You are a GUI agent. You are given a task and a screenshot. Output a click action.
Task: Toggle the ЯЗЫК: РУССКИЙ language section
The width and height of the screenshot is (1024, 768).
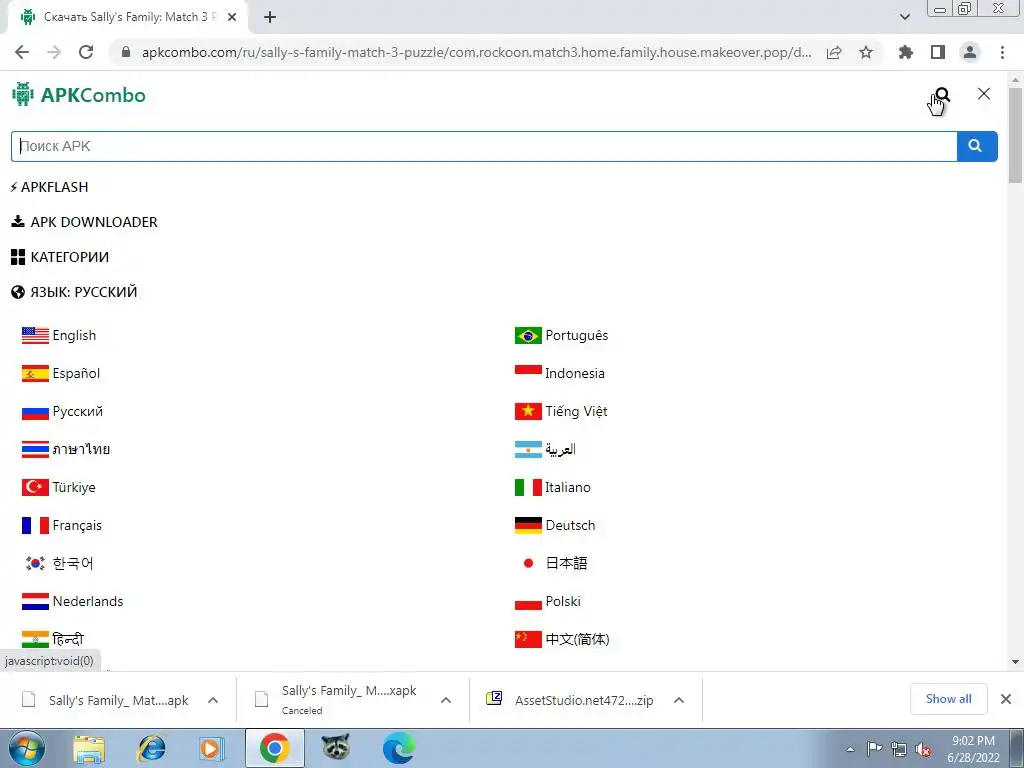[74, 292]
